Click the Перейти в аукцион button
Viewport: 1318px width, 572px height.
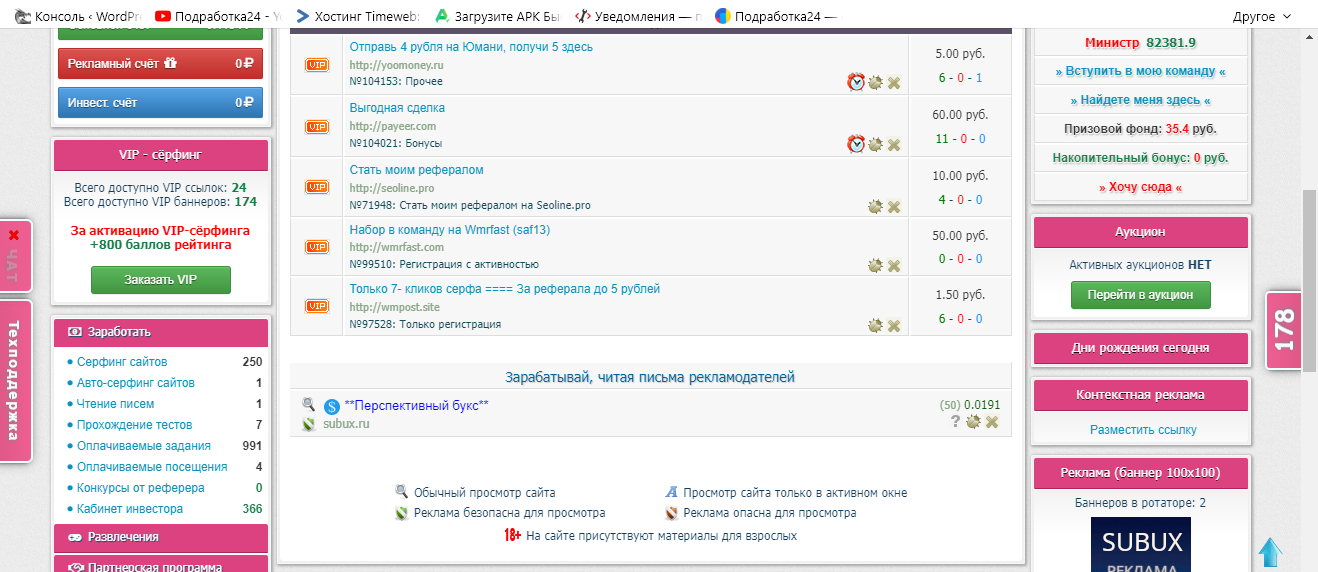pos(1141,295)
